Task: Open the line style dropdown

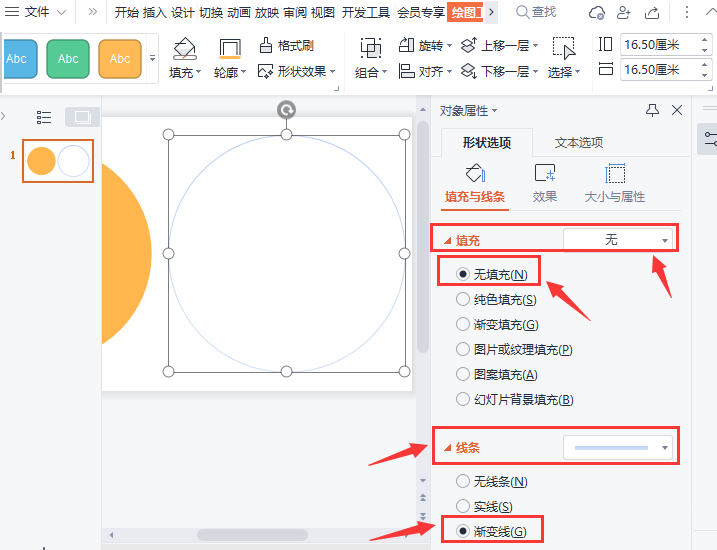Action: click(618, 448)
